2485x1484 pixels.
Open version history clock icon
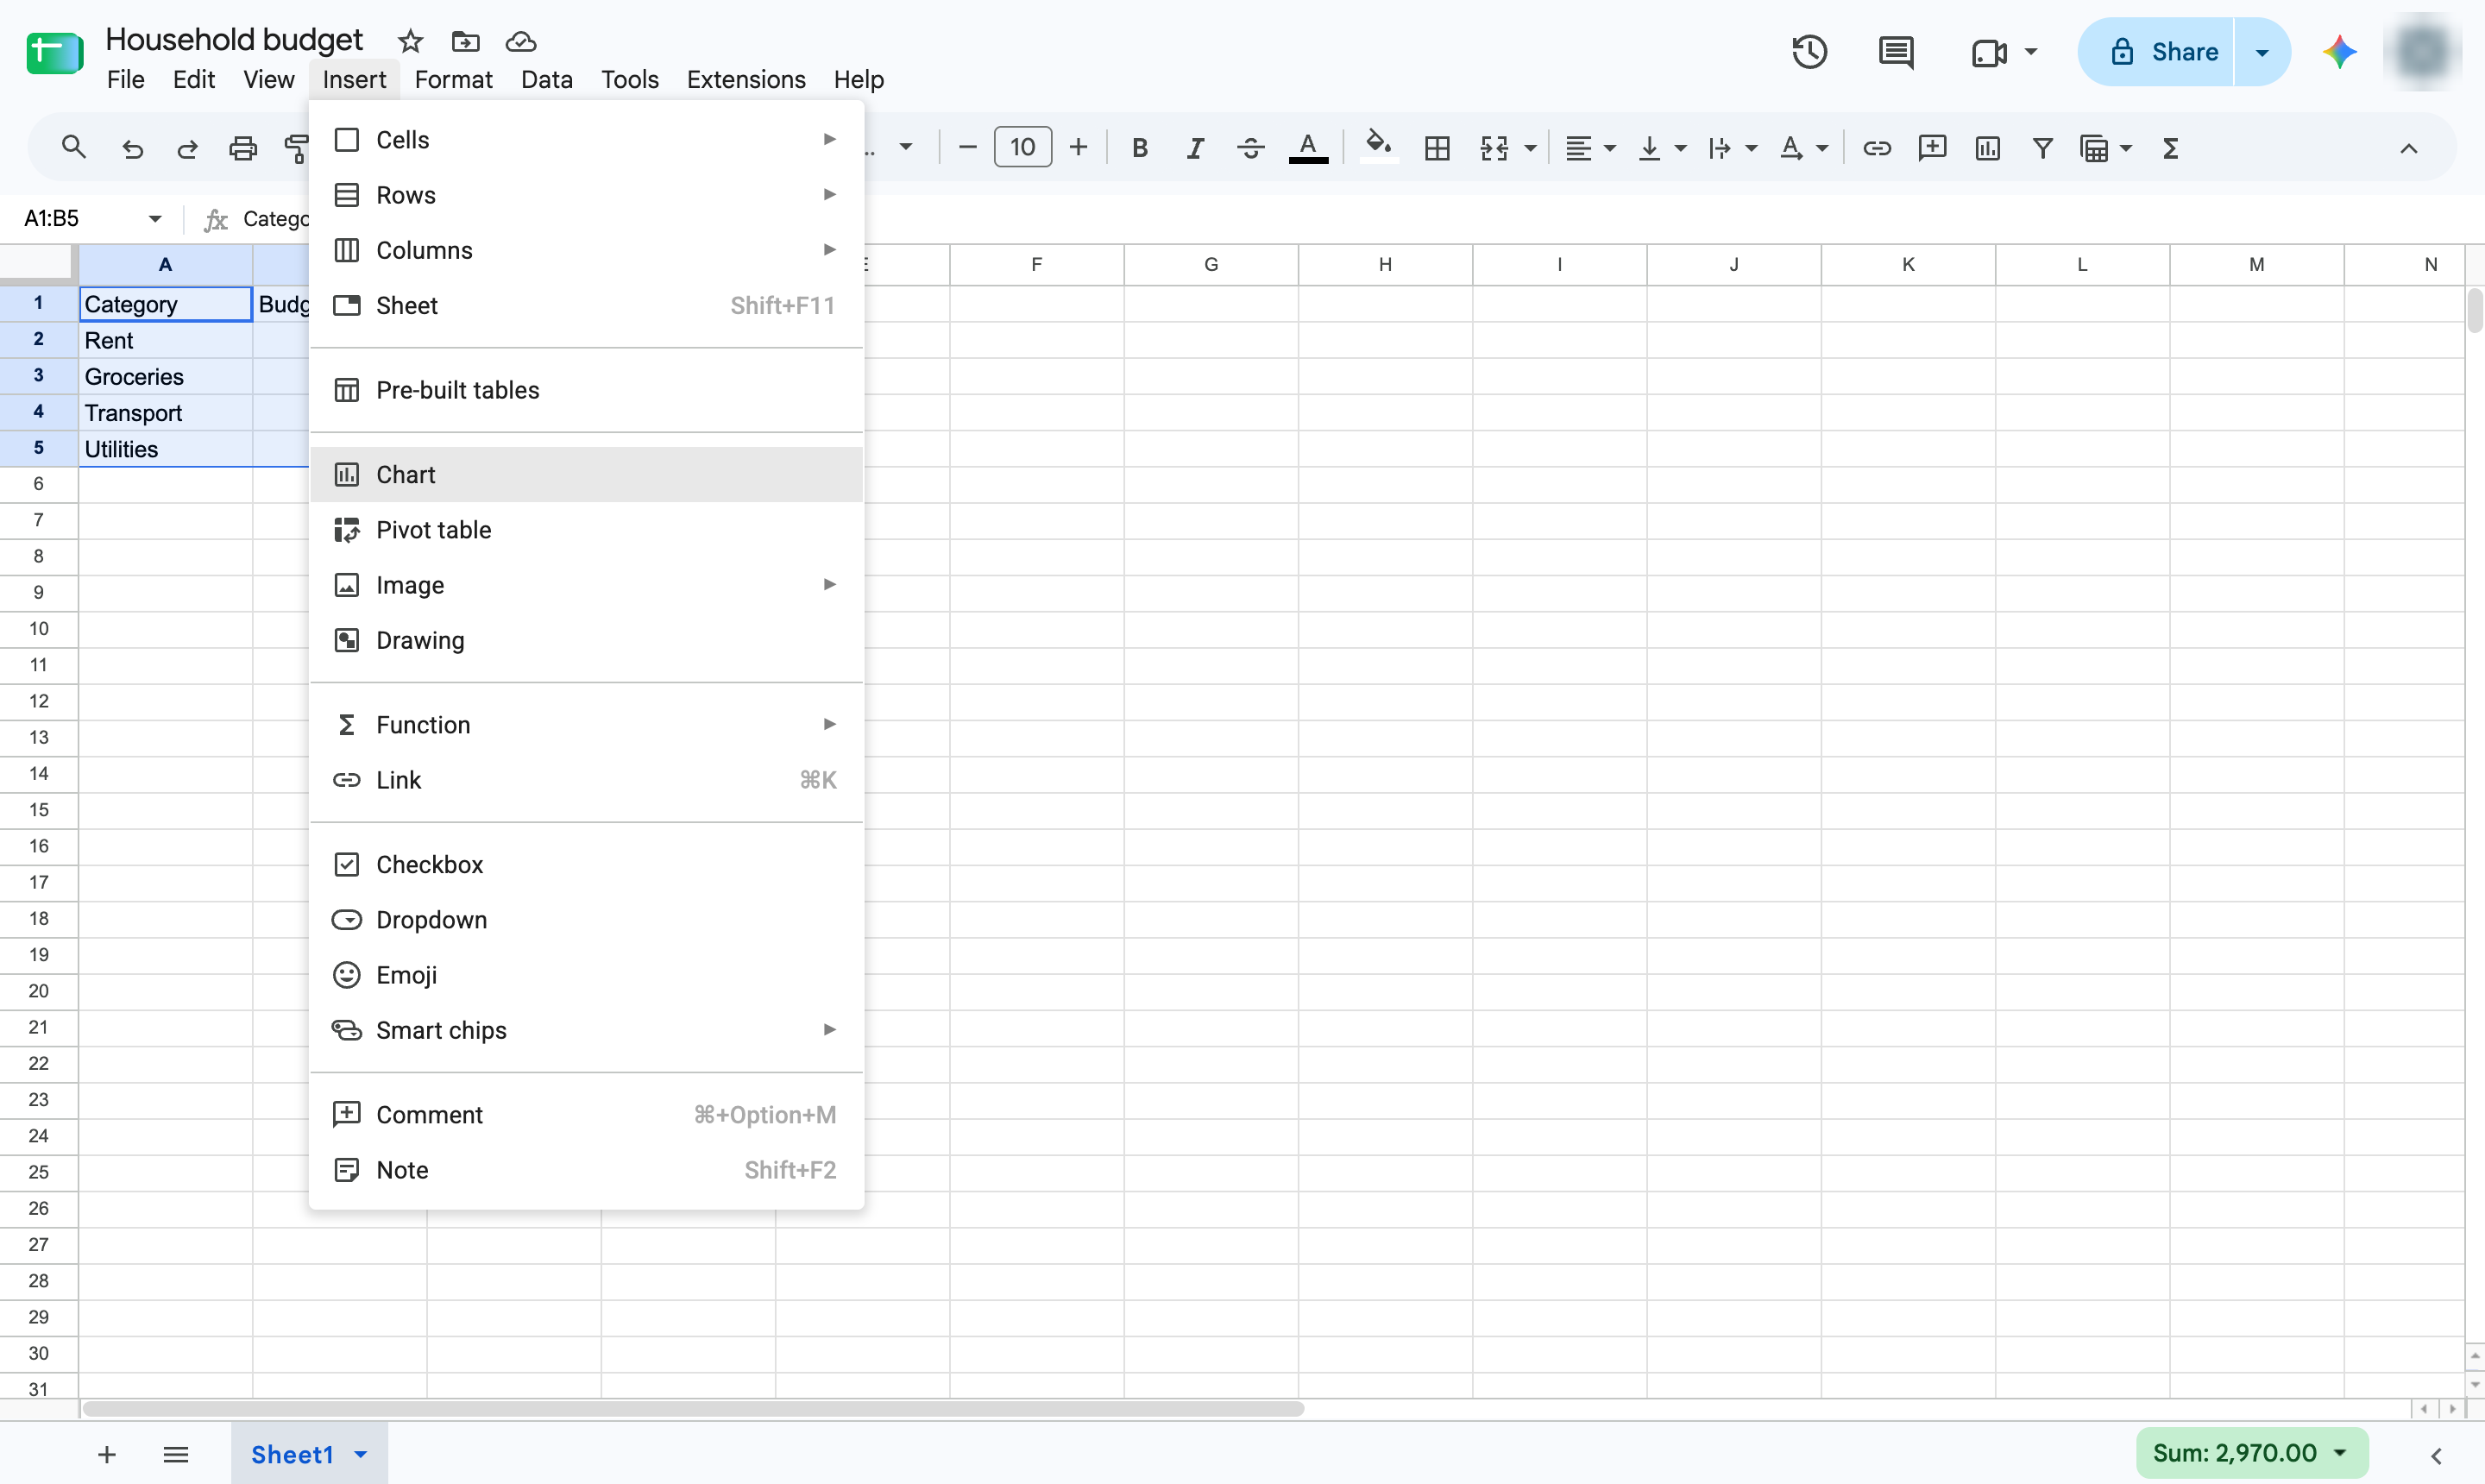pos(1809,52)
